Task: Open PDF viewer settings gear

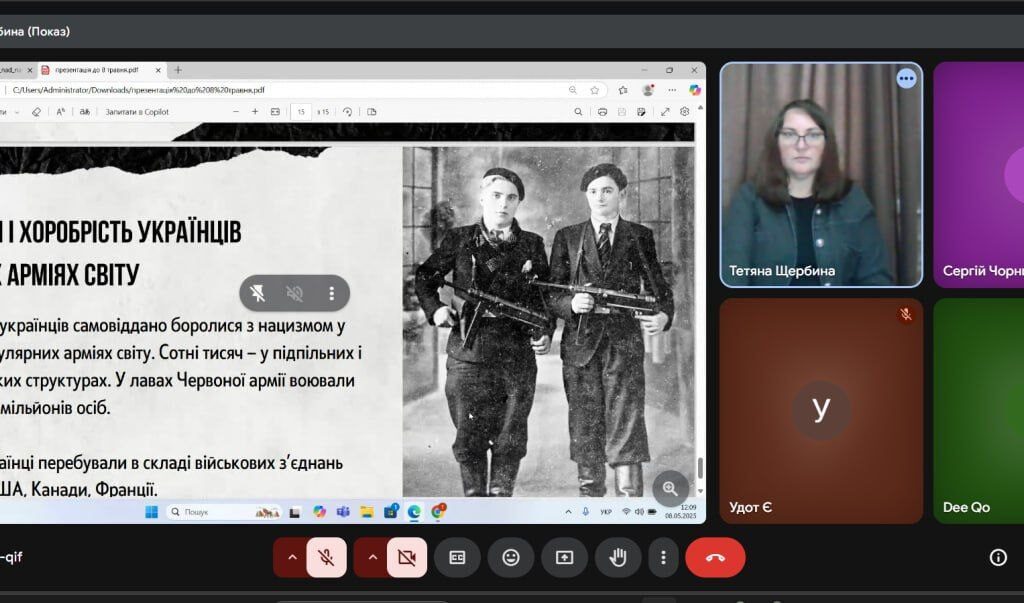Action: (684, 112)
